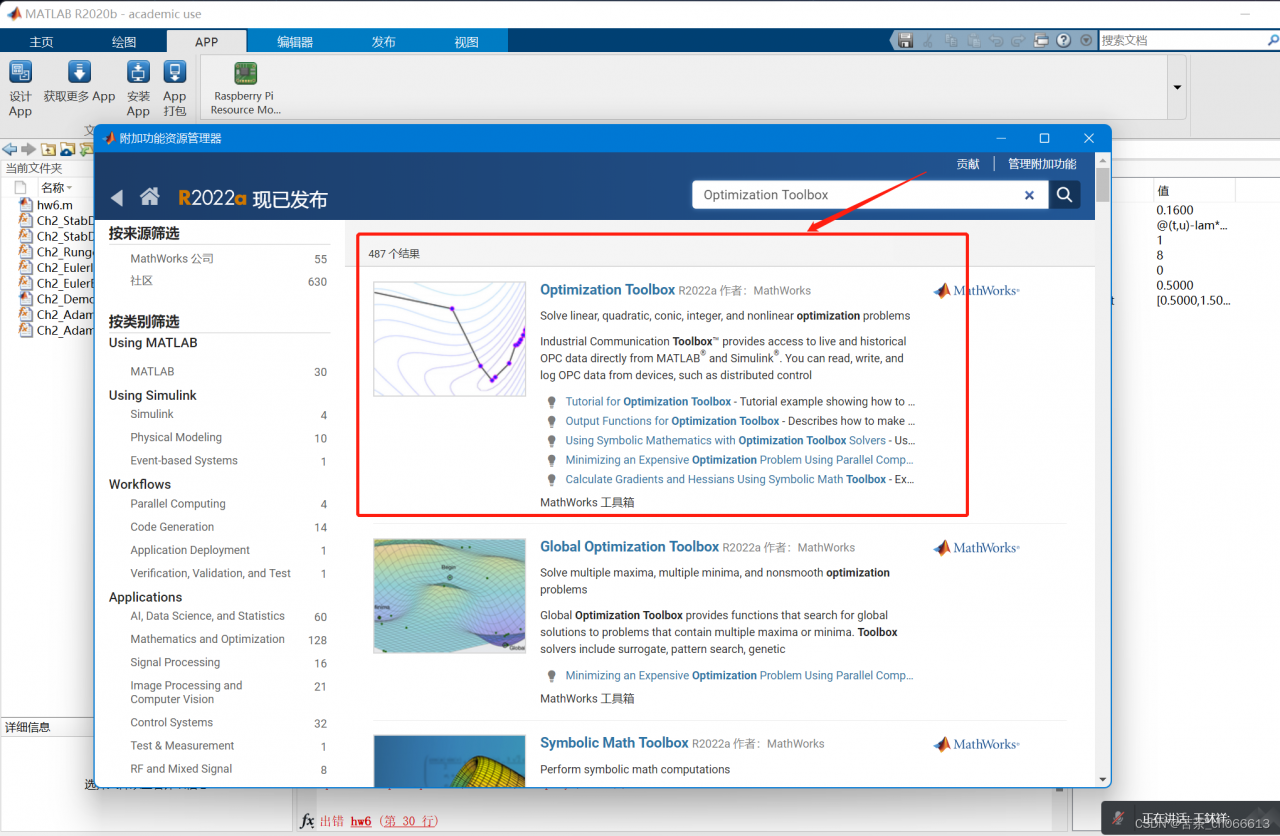The image size is (1280, 836).
Task: Open the Global Optimization Toolbox result
Action: coord(629,547)
